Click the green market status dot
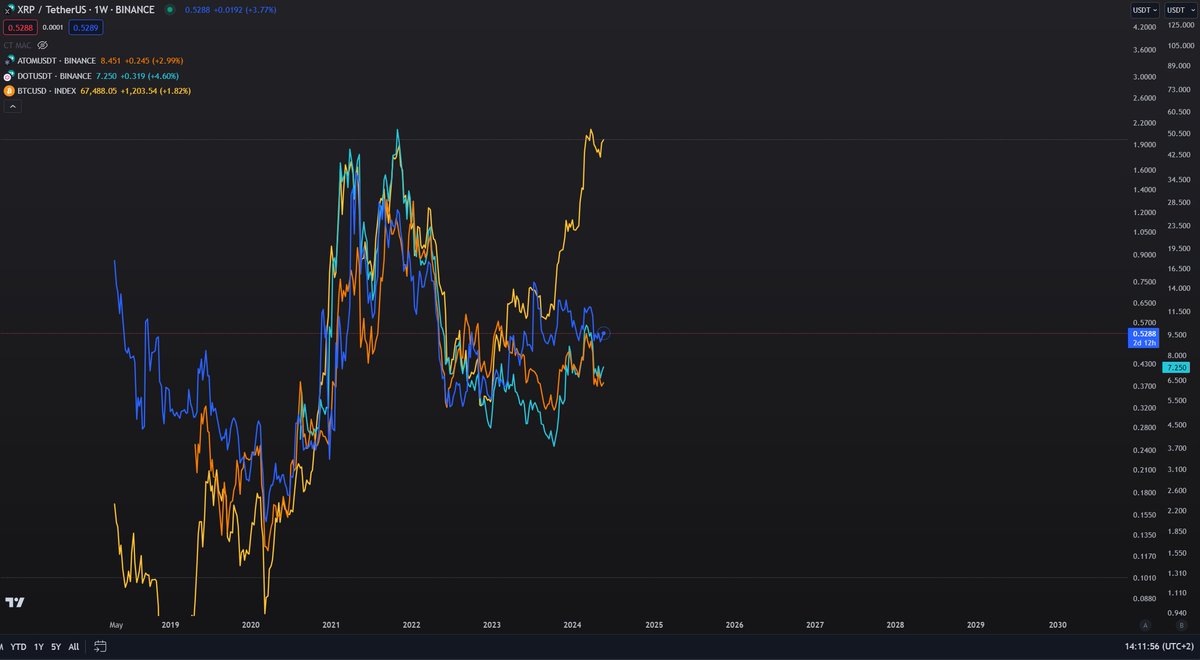Viewport: 1200px width, 660px height. coord(169,9)
